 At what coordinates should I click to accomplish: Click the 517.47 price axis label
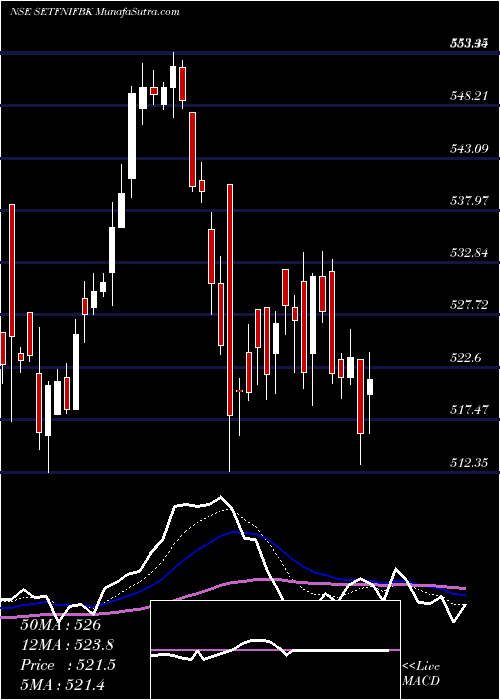coord(468,409)
